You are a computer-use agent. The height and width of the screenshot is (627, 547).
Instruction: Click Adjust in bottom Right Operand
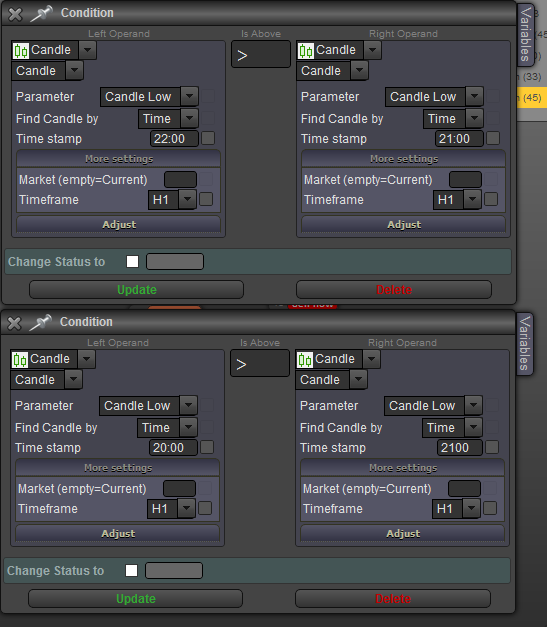[x=403, y=533]
